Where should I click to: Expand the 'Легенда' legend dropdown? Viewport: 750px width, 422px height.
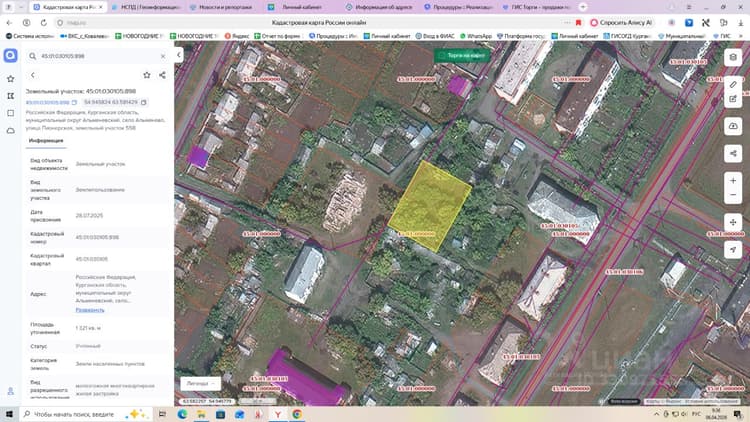(x=200, y=383)
